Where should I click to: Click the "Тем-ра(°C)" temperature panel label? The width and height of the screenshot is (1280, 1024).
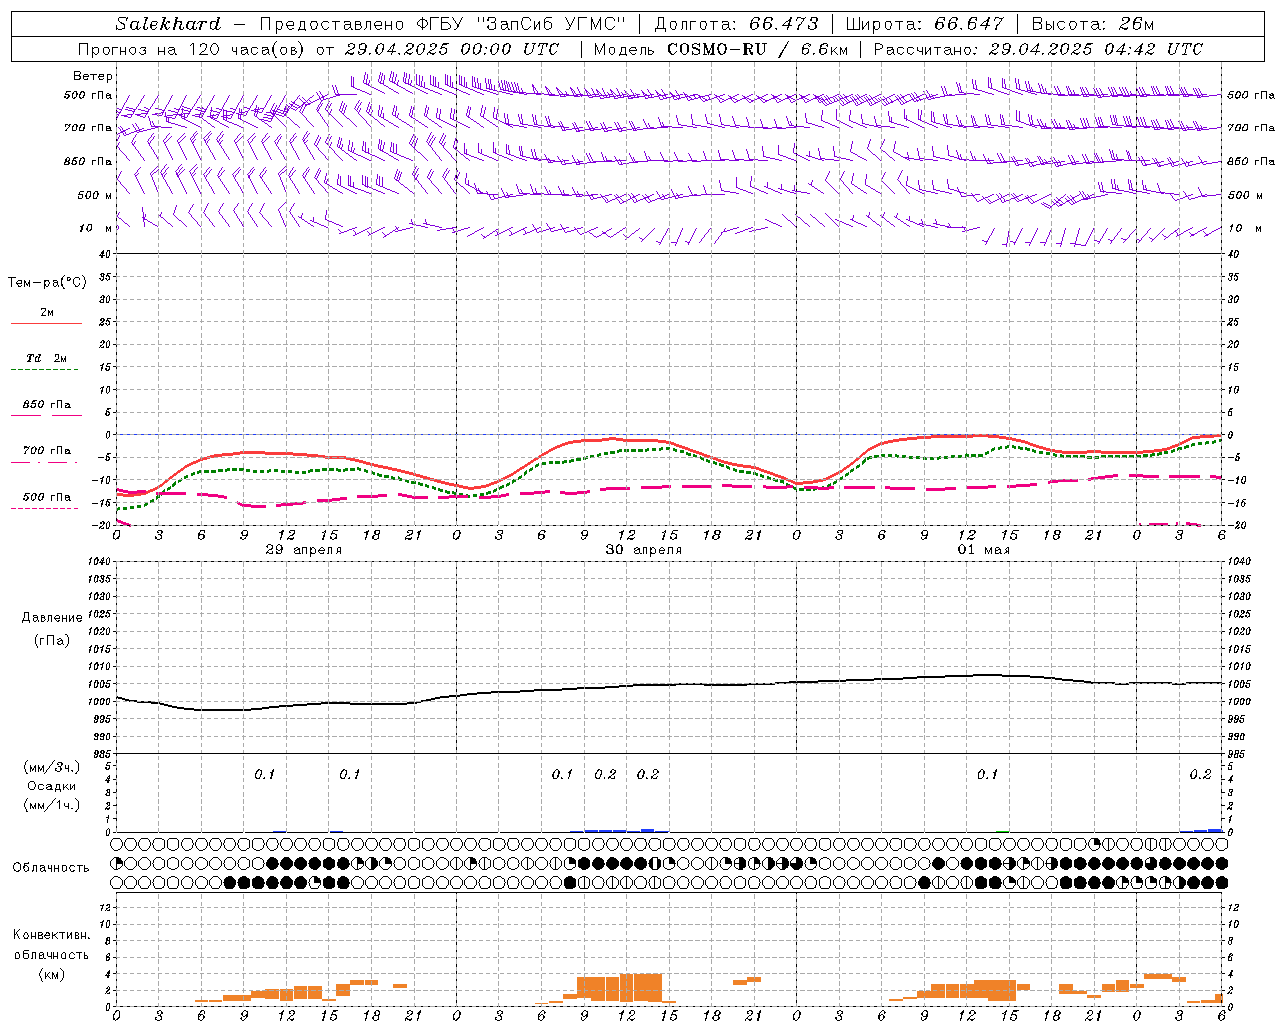click(47, 283)
